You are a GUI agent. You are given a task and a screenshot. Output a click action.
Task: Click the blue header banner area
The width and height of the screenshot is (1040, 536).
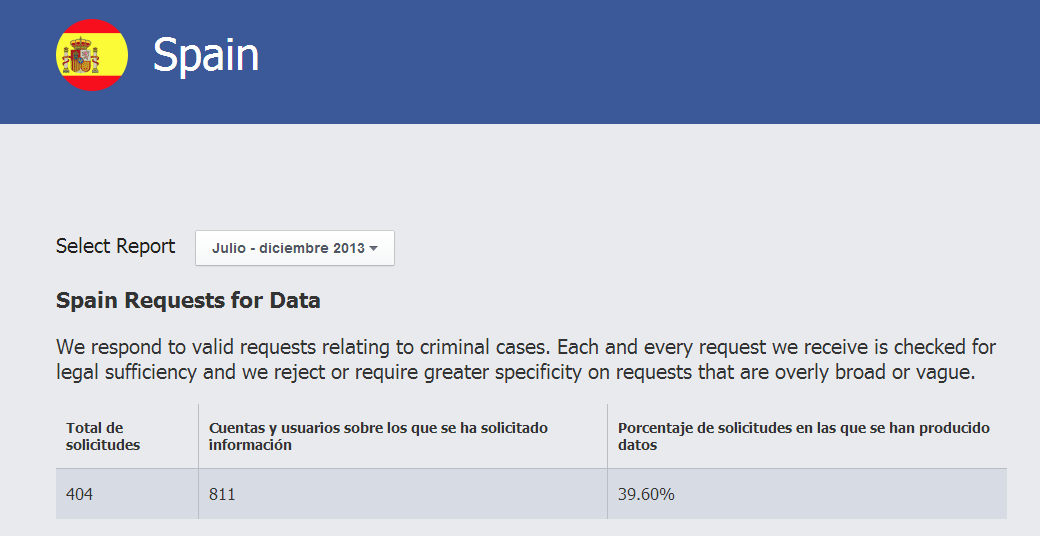coord(520,62)
